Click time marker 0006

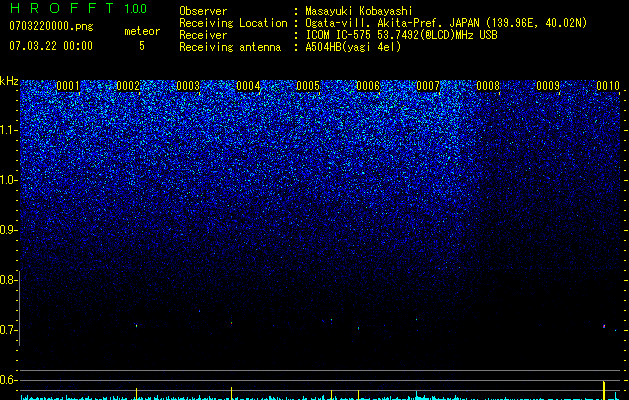coord(368,86)
